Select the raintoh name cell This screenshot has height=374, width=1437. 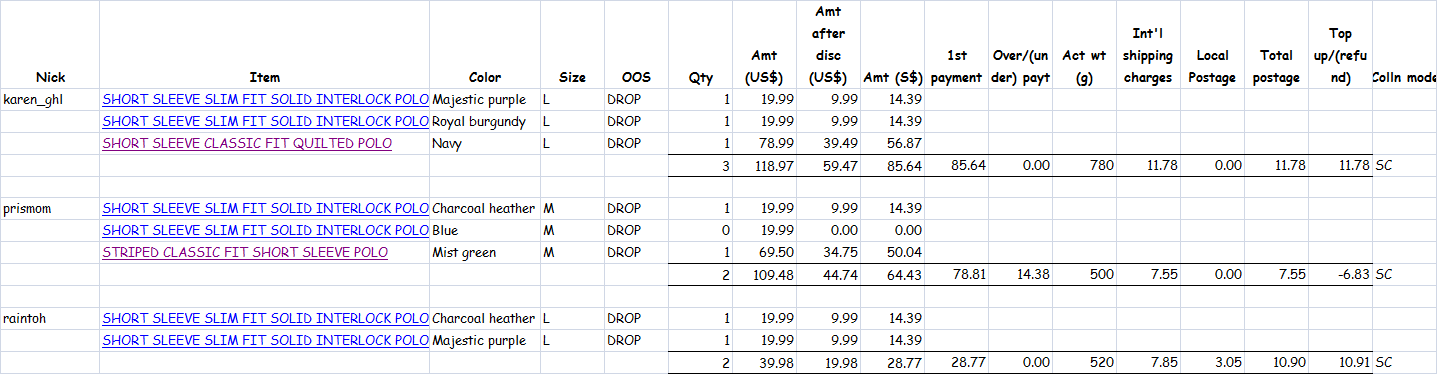click(50, 319)
